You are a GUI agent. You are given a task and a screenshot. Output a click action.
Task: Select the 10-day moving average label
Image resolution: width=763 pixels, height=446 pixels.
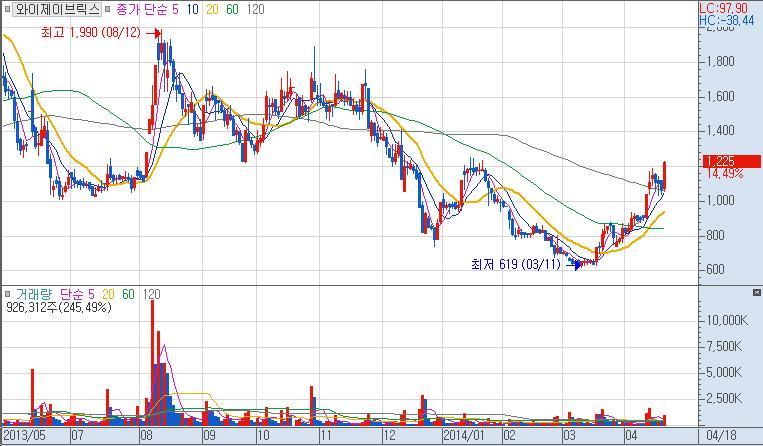(192, 9)
